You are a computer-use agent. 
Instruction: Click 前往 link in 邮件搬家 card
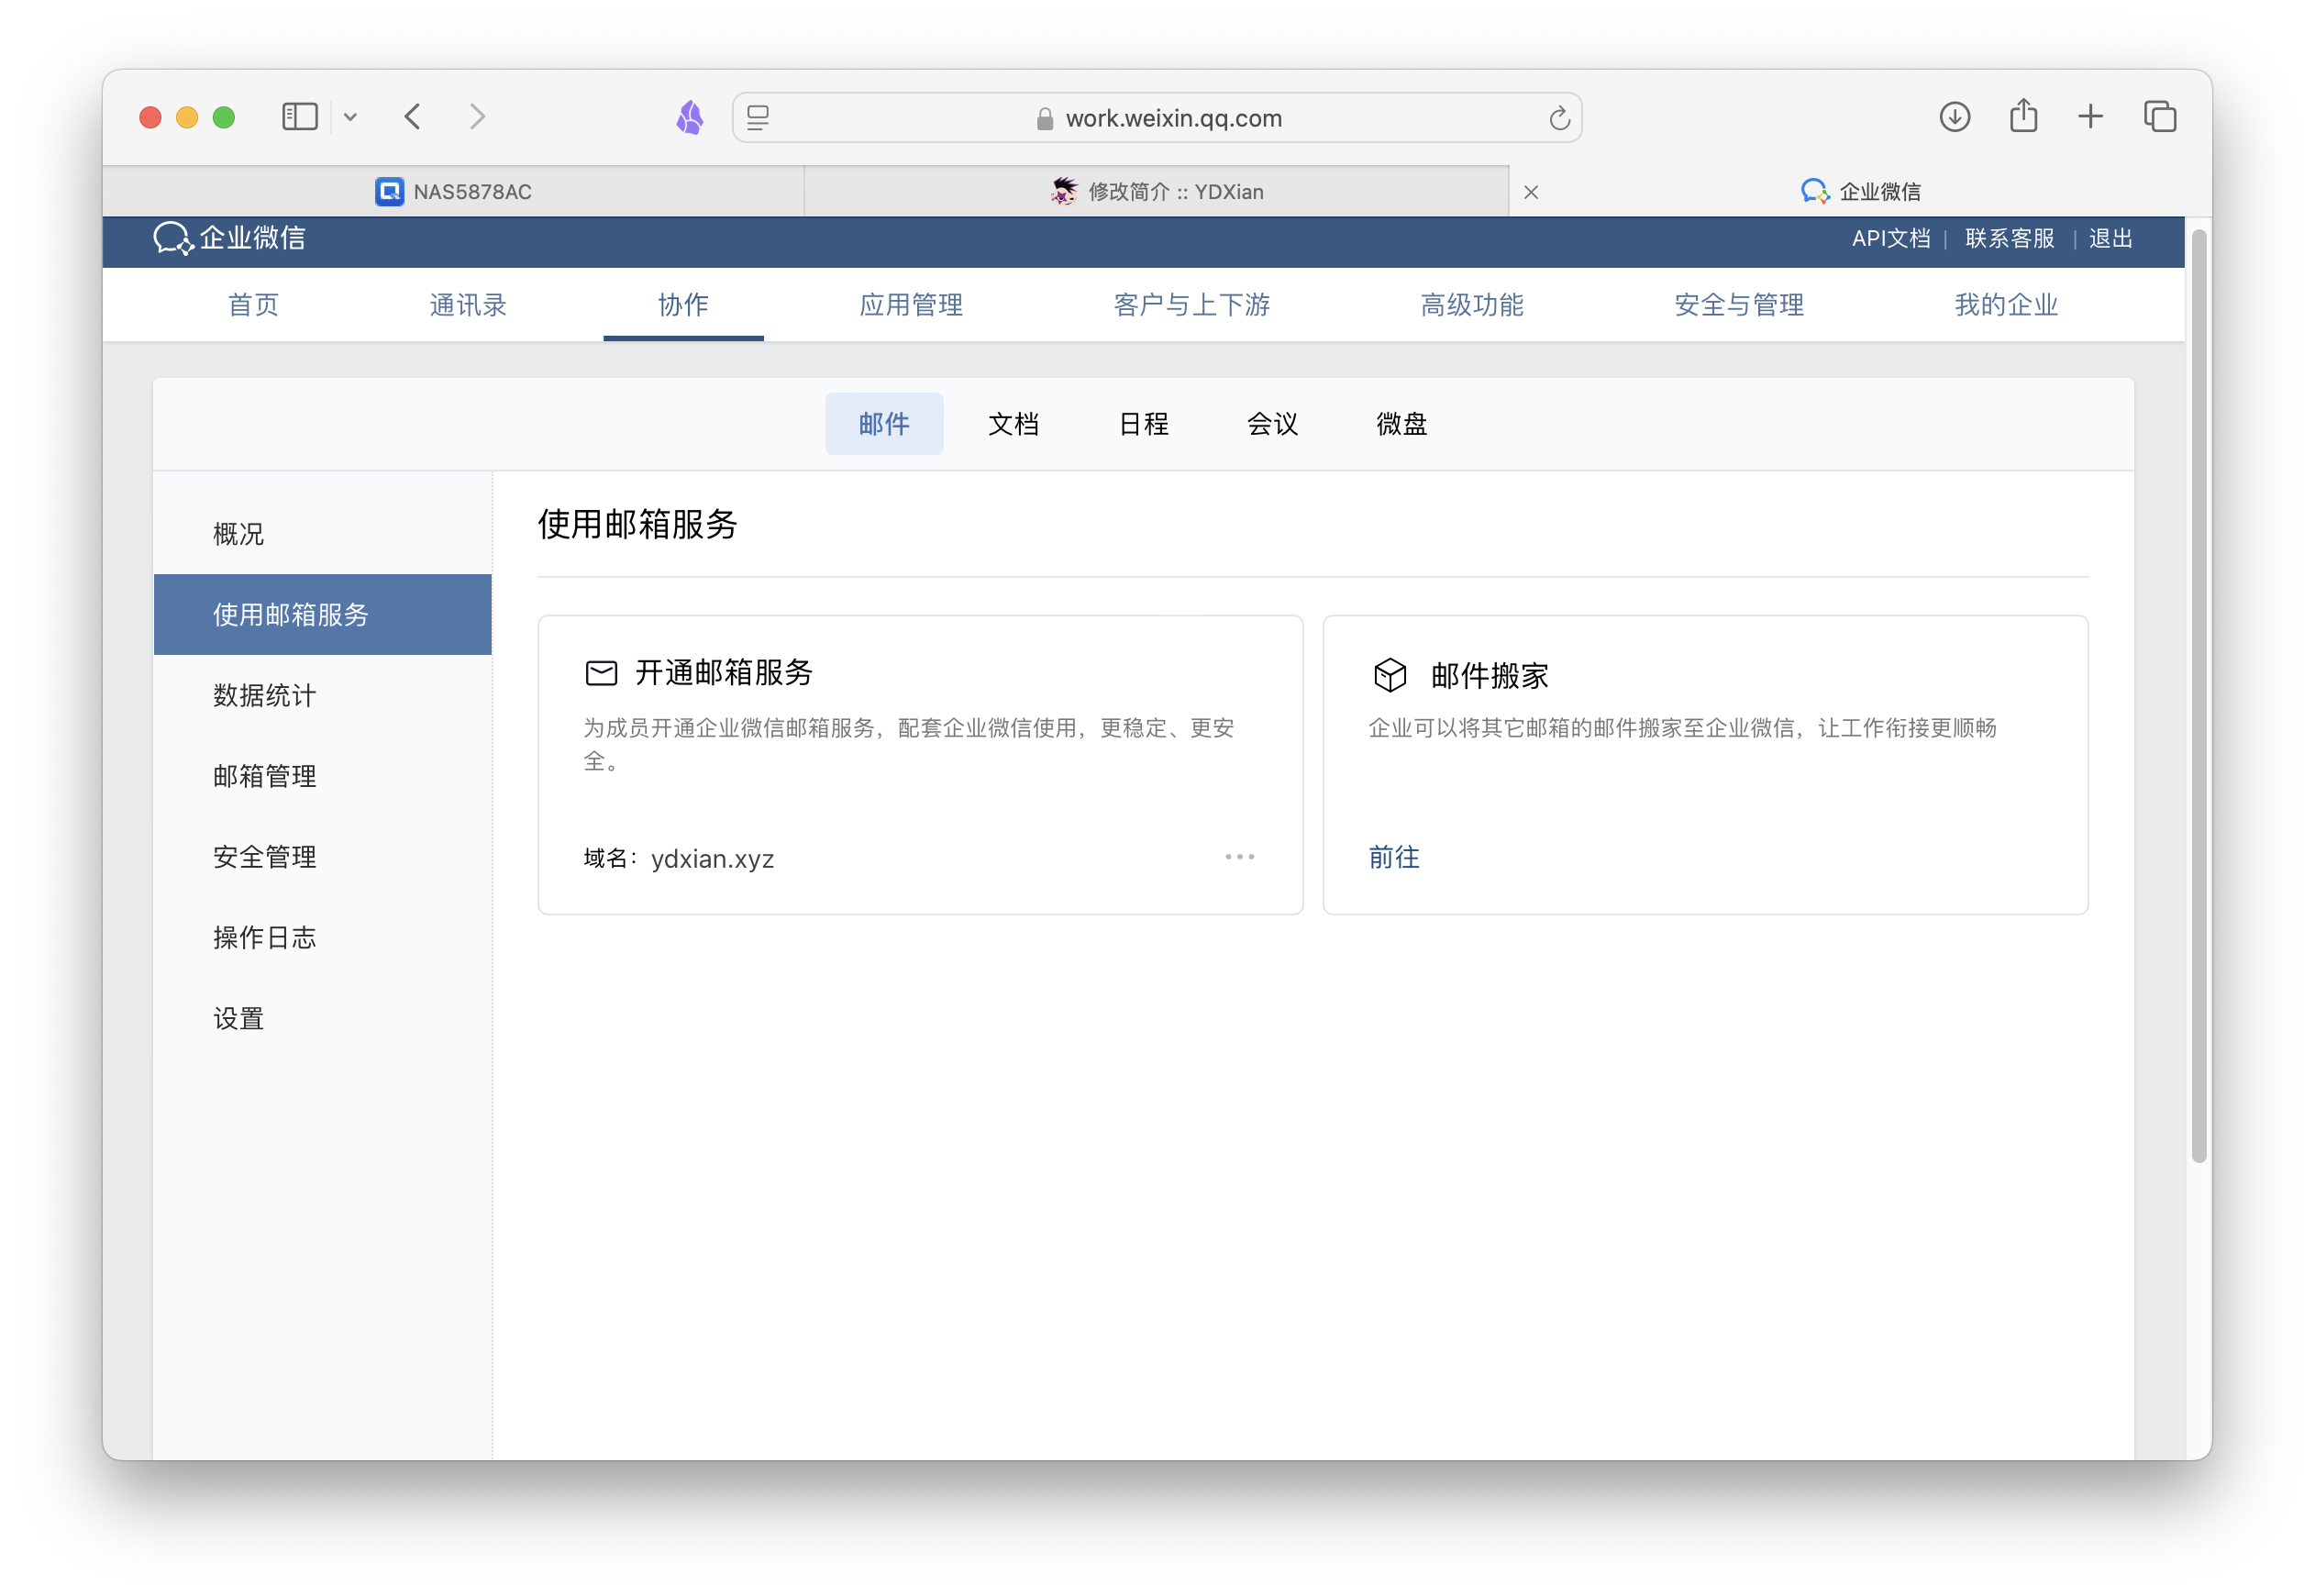click(1394, 857)
